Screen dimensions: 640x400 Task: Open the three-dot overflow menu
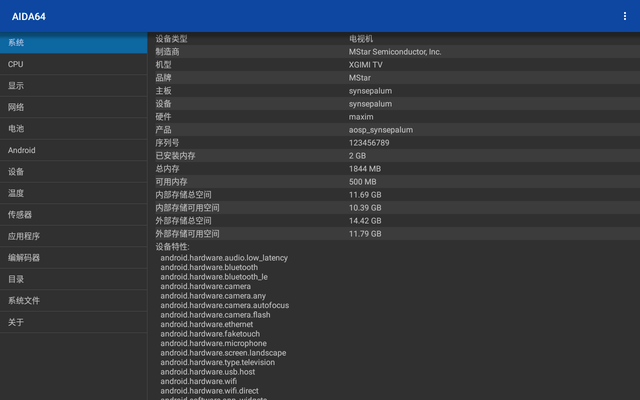coord(625,17)
